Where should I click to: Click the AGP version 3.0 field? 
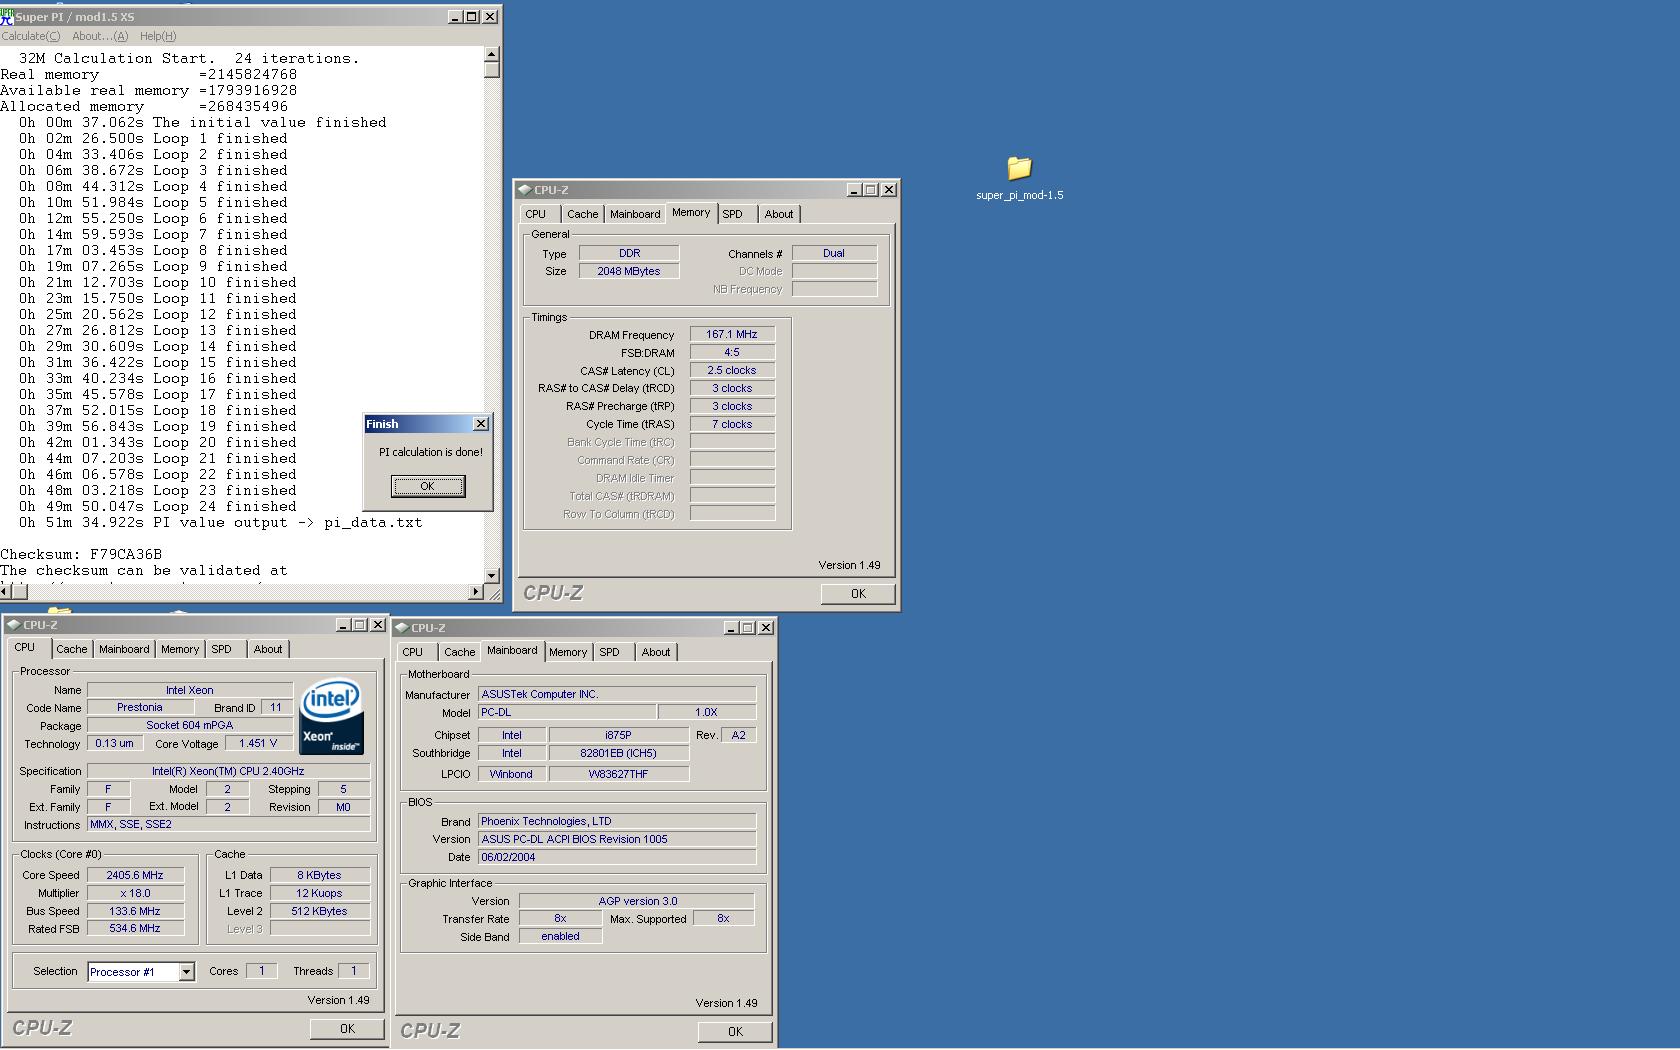click(637, 901)
